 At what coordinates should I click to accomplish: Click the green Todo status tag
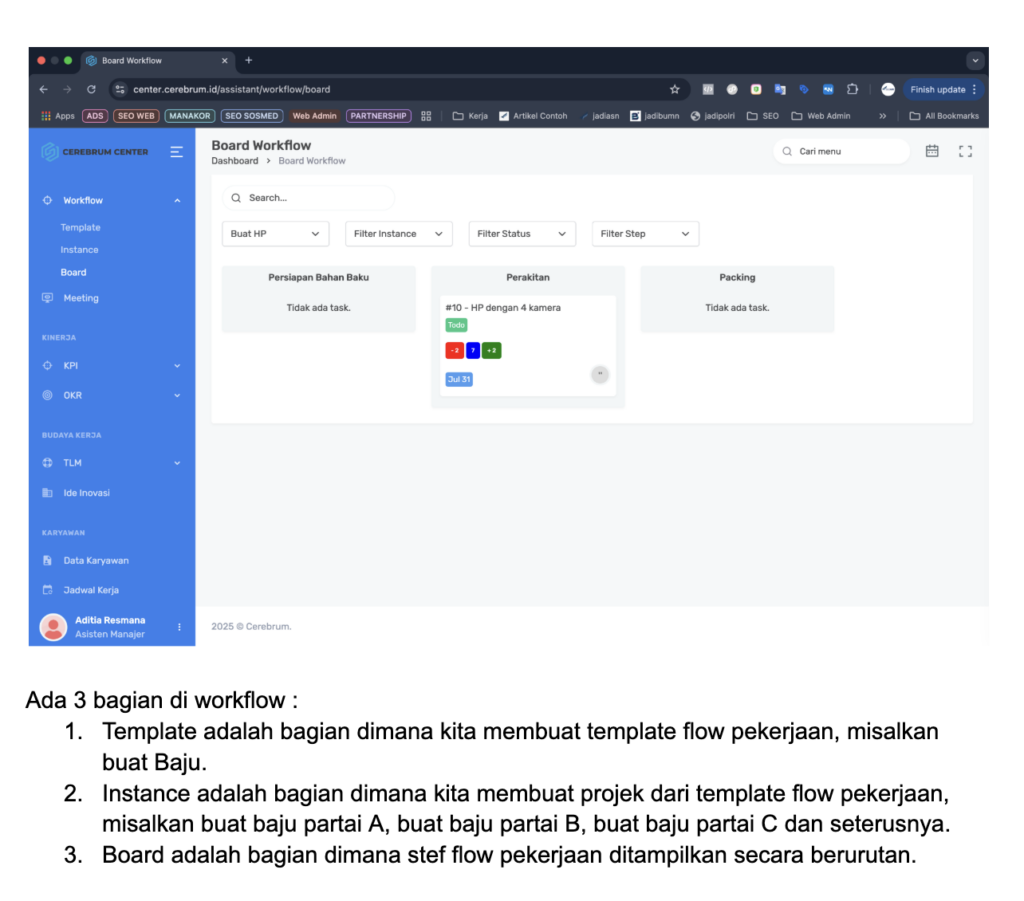(456, 325)
